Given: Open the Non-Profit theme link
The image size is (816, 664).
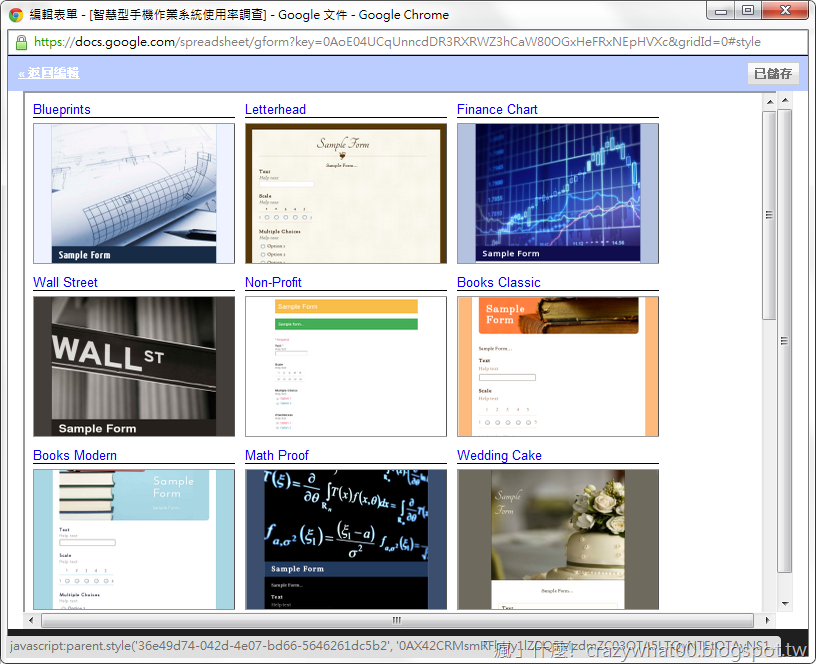Looking at the screenshot, I should pos(273,282).
